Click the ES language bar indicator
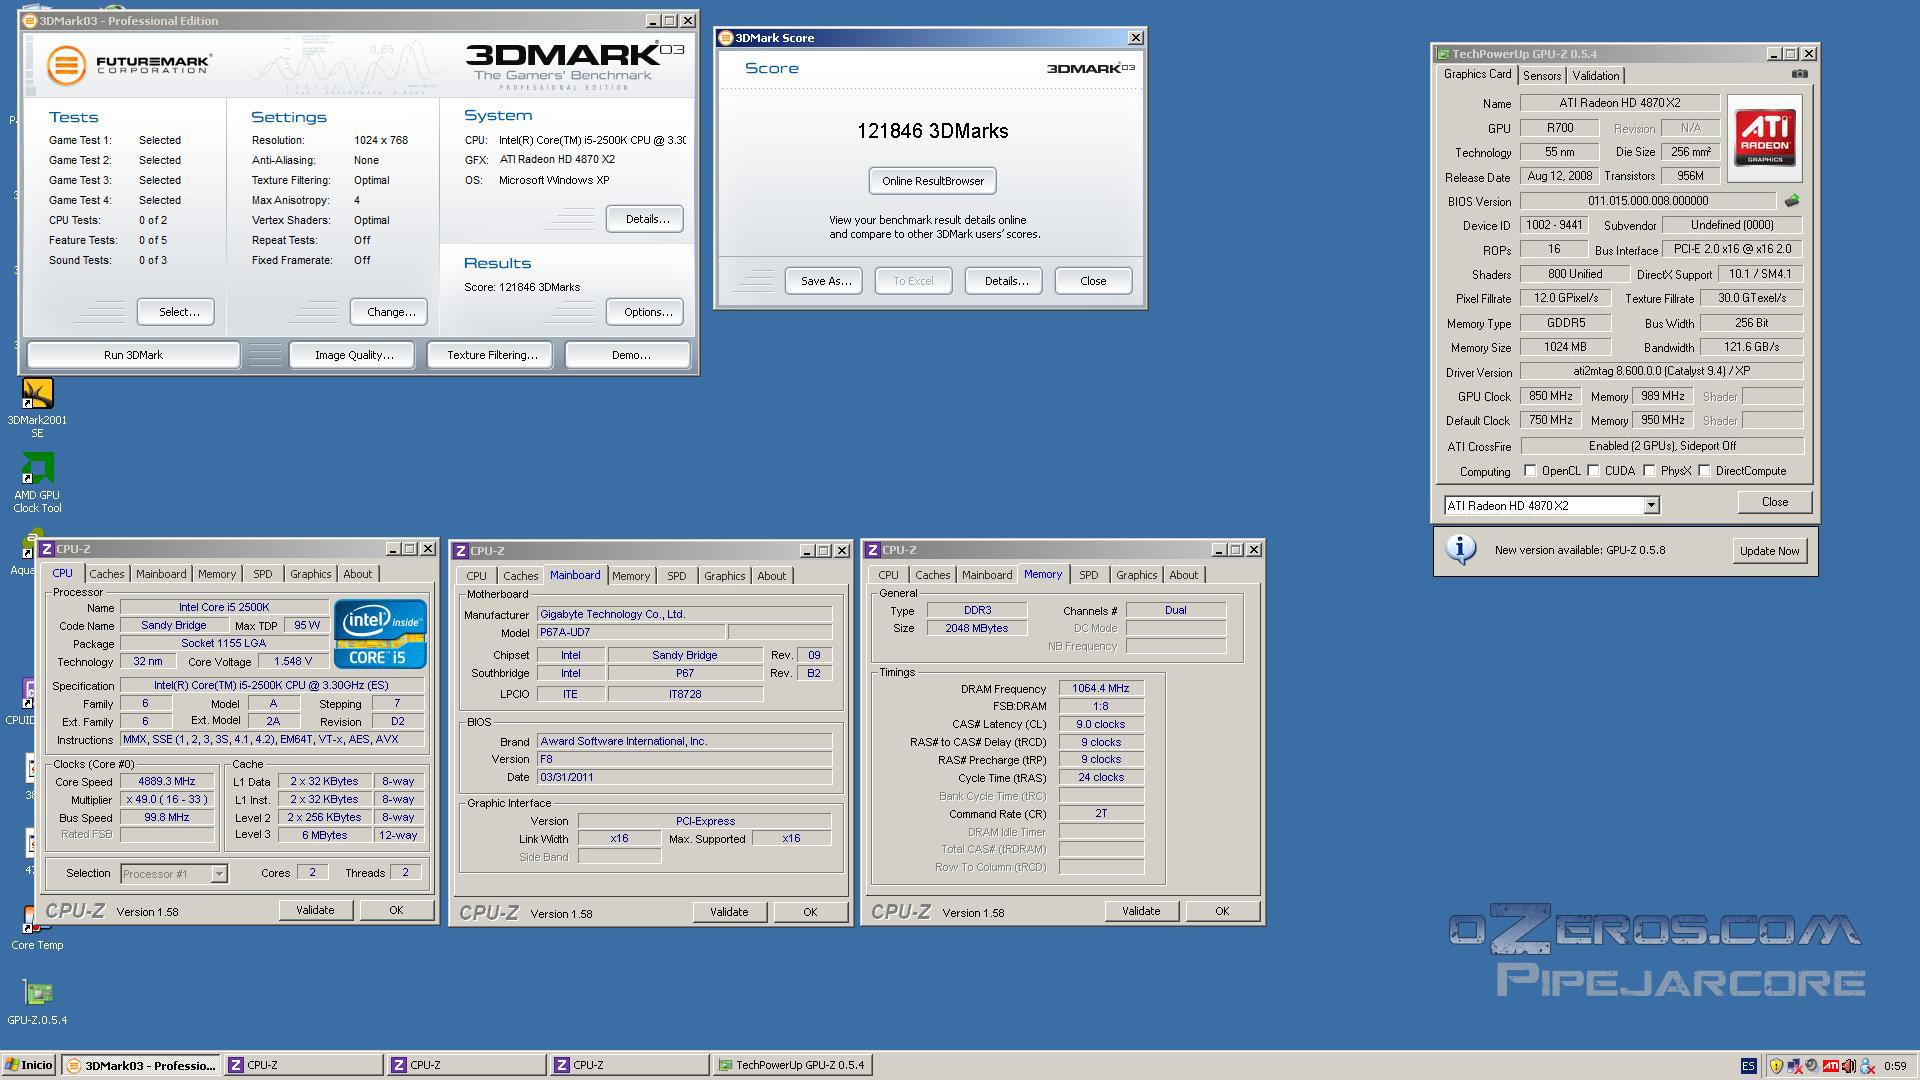This screenshot has height=1080, width=1920. (1748, 1066)
